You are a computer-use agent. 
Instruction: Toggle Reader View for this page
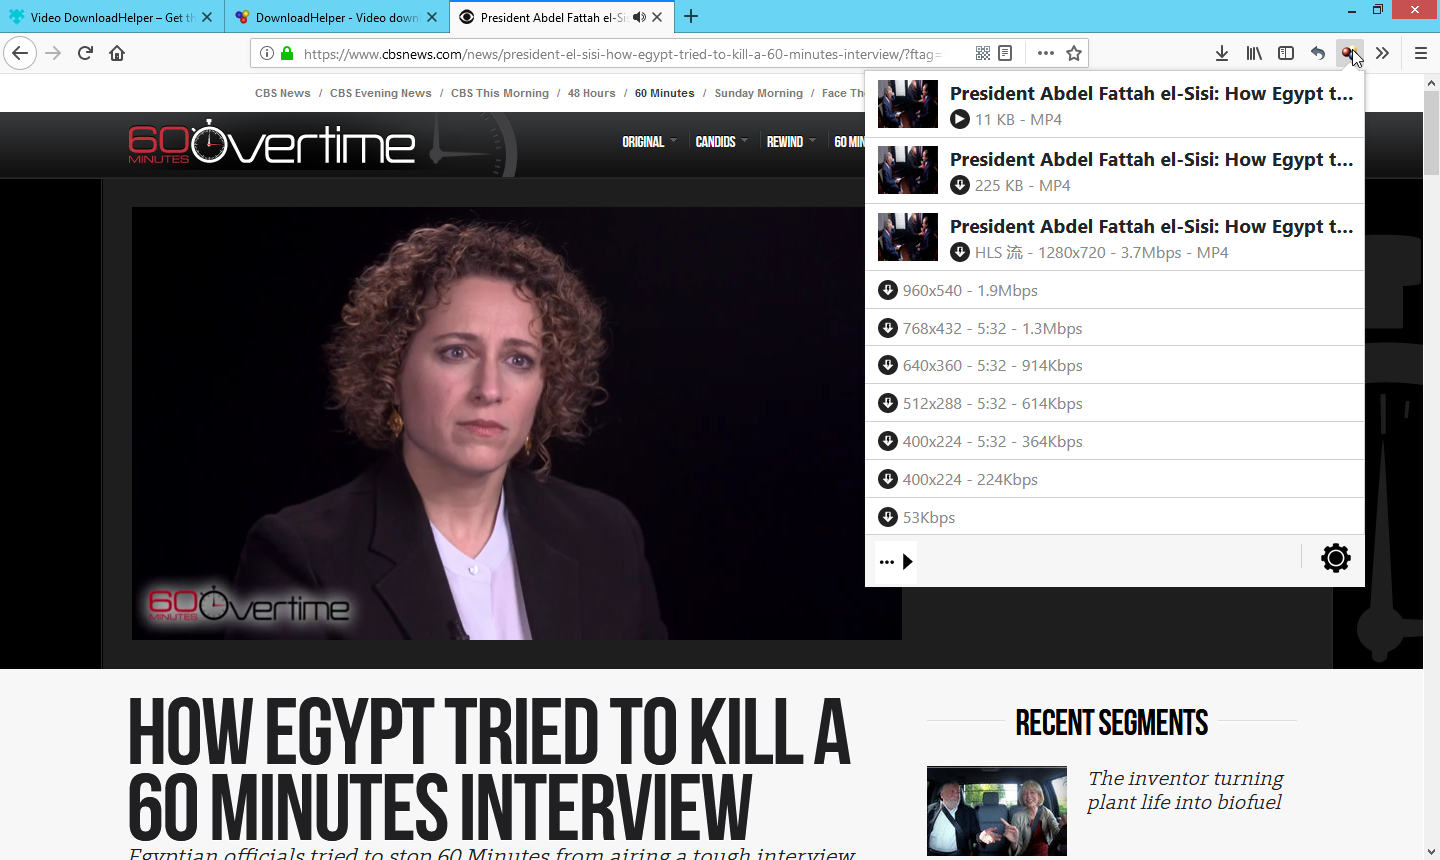point(1005,53)
